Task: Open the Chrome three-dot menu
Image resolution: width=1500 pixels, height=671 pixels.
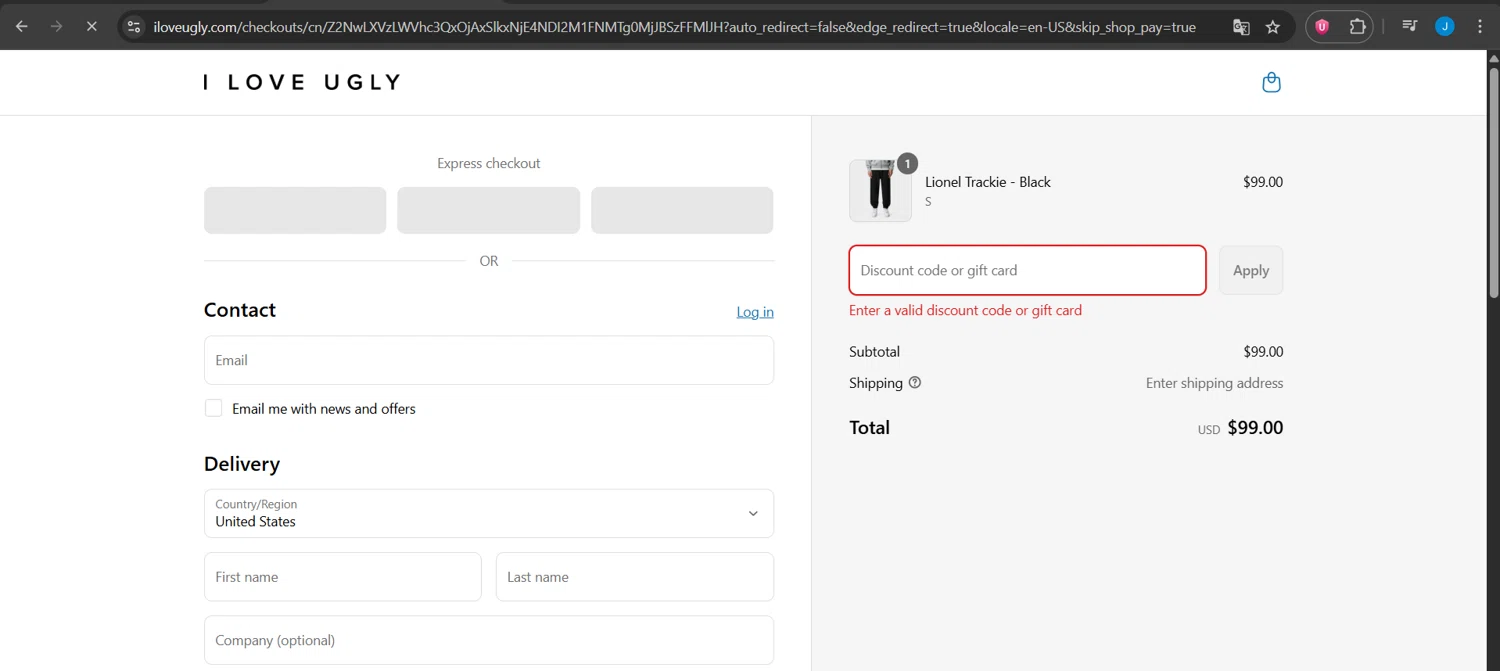Action: click(1480, 27)
